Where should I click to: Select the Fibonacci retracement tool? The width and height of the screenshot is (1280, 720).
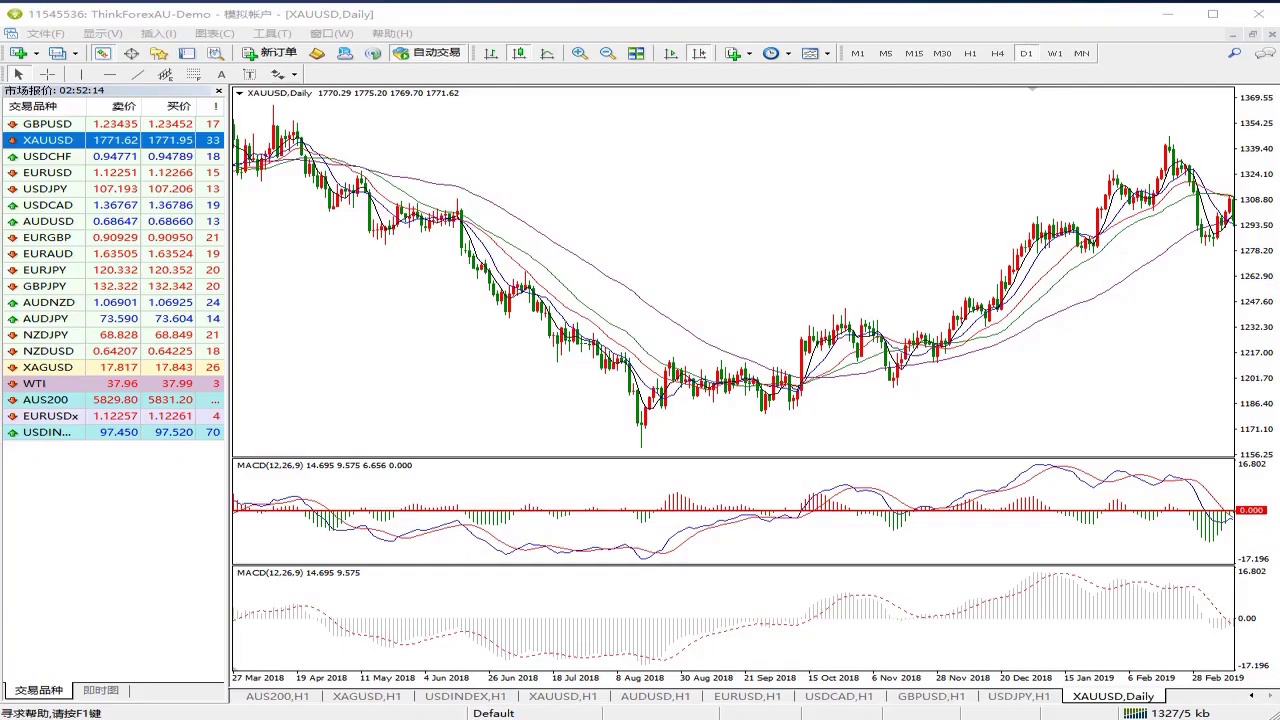pyautogui.click(x=193, y=75)
